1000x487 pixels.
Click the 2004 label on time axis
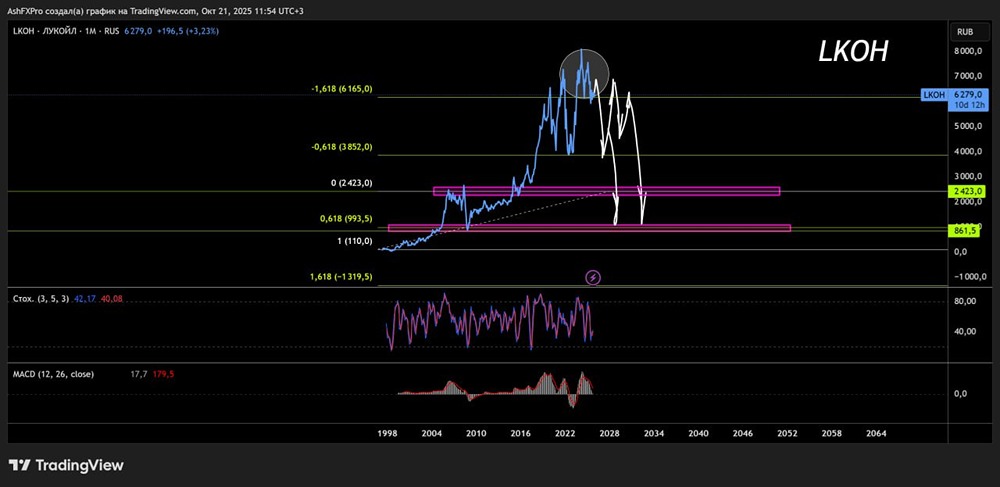coord(432,433)
